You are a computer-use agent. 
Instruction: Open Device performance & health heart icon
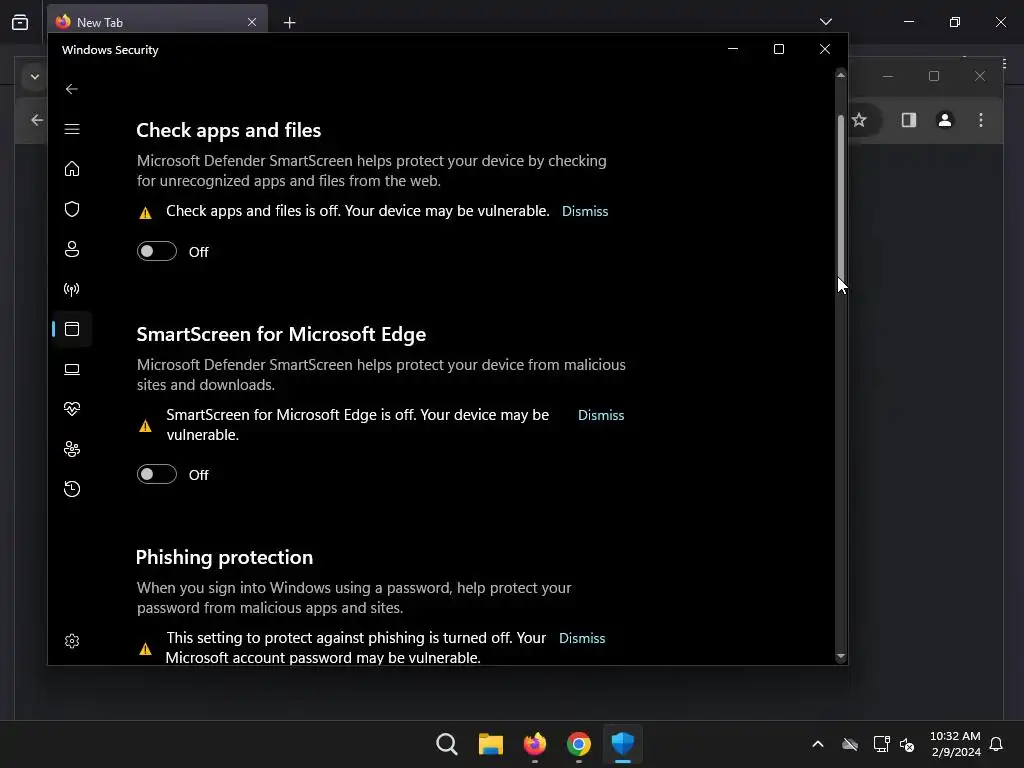coord(72,409)
